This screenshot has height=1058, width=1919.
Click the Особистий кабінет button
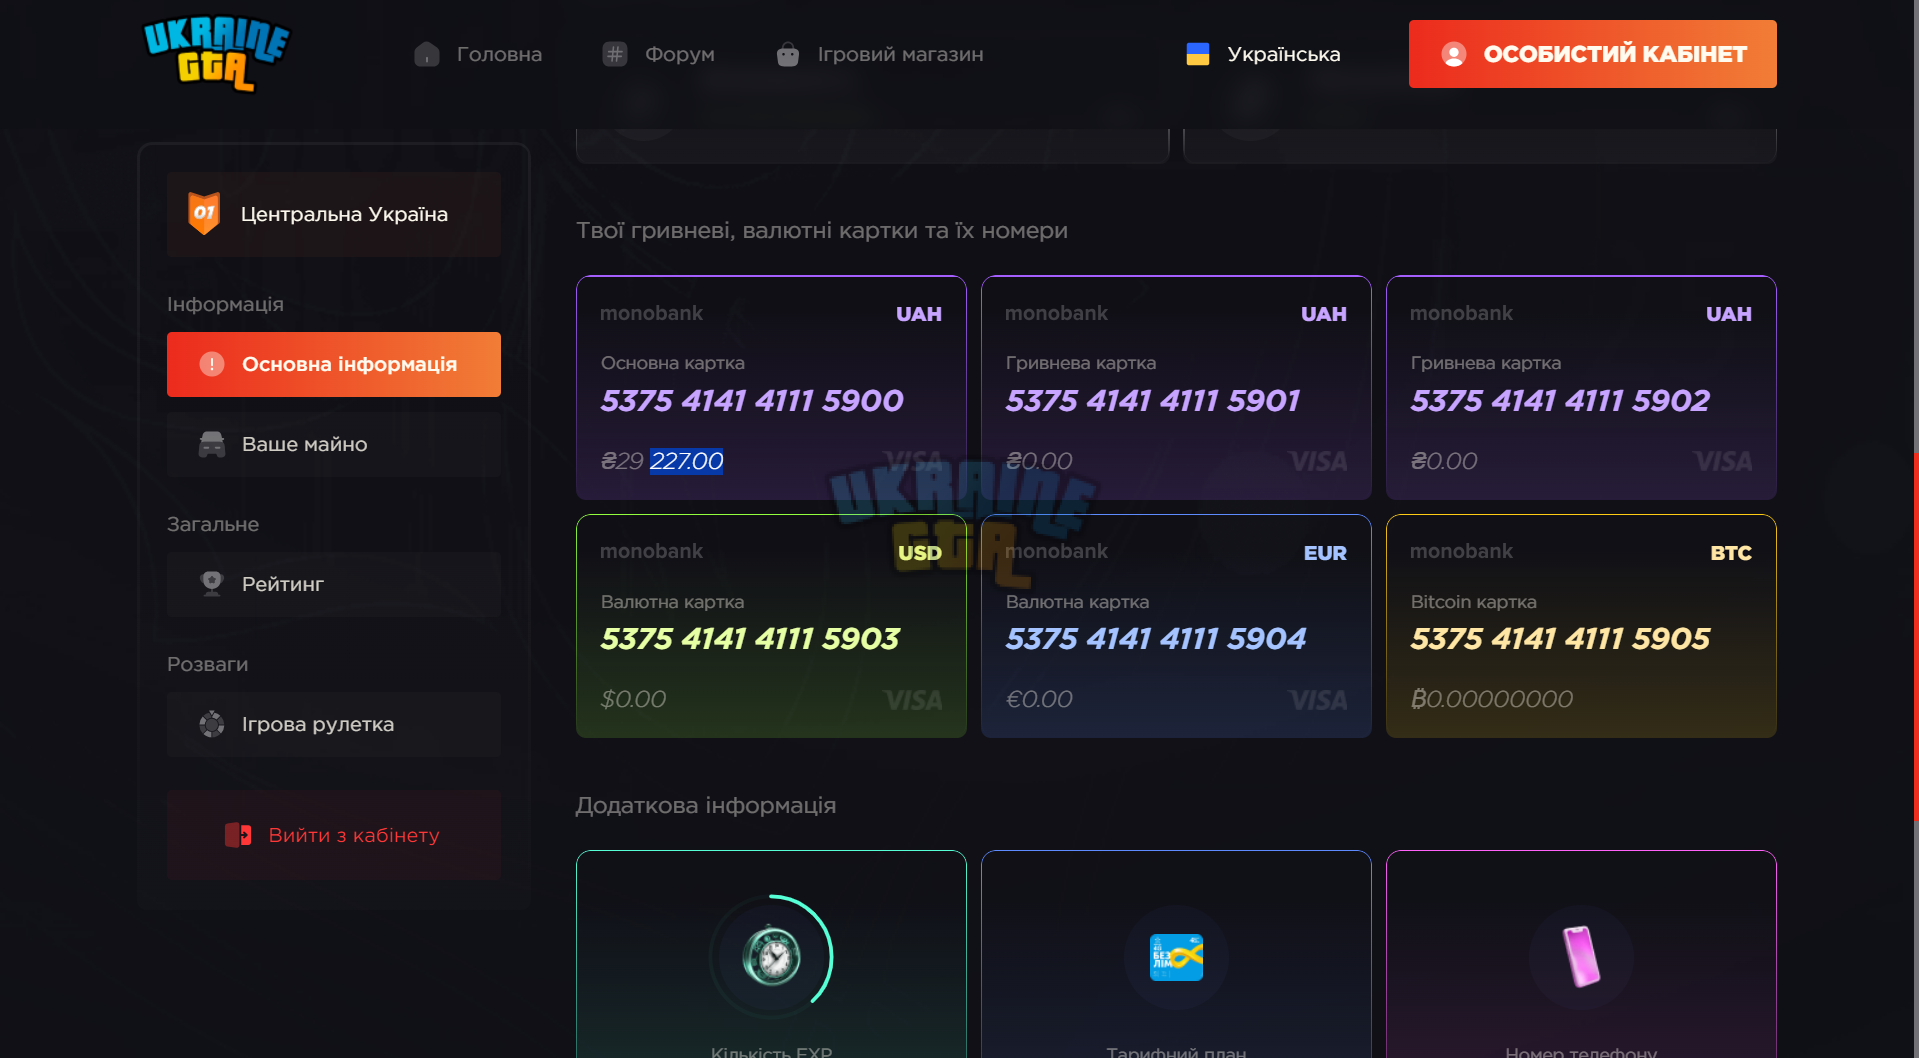(x=1592, y=54)
